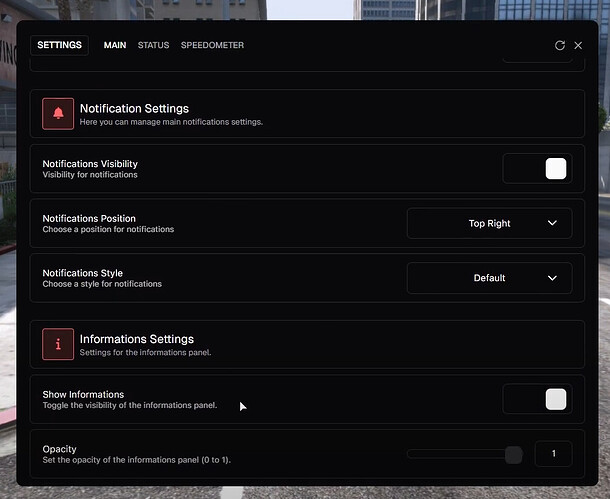Click the refresh reset icon
The height and width of the screenshot is (499, 610).
point(559,46)
